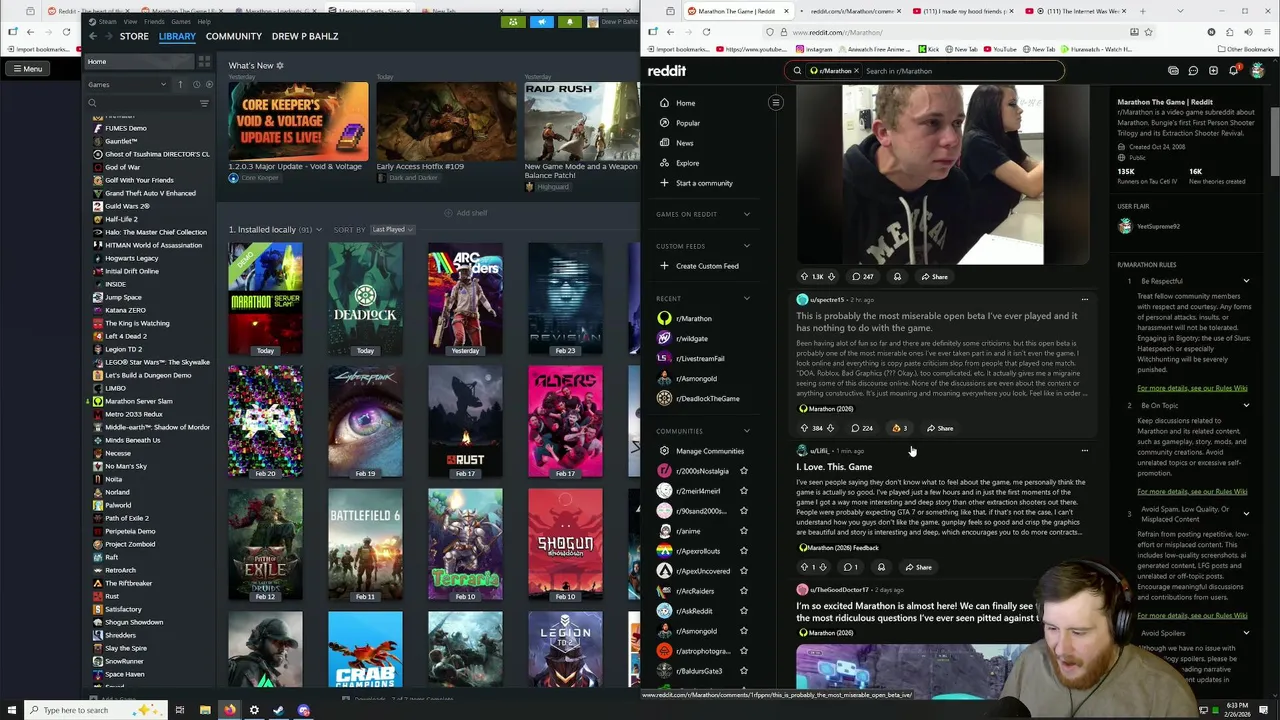Screen dimensions: 1280x720
Task: Collapse Be On Topic rule
Action: (1246, 405)
